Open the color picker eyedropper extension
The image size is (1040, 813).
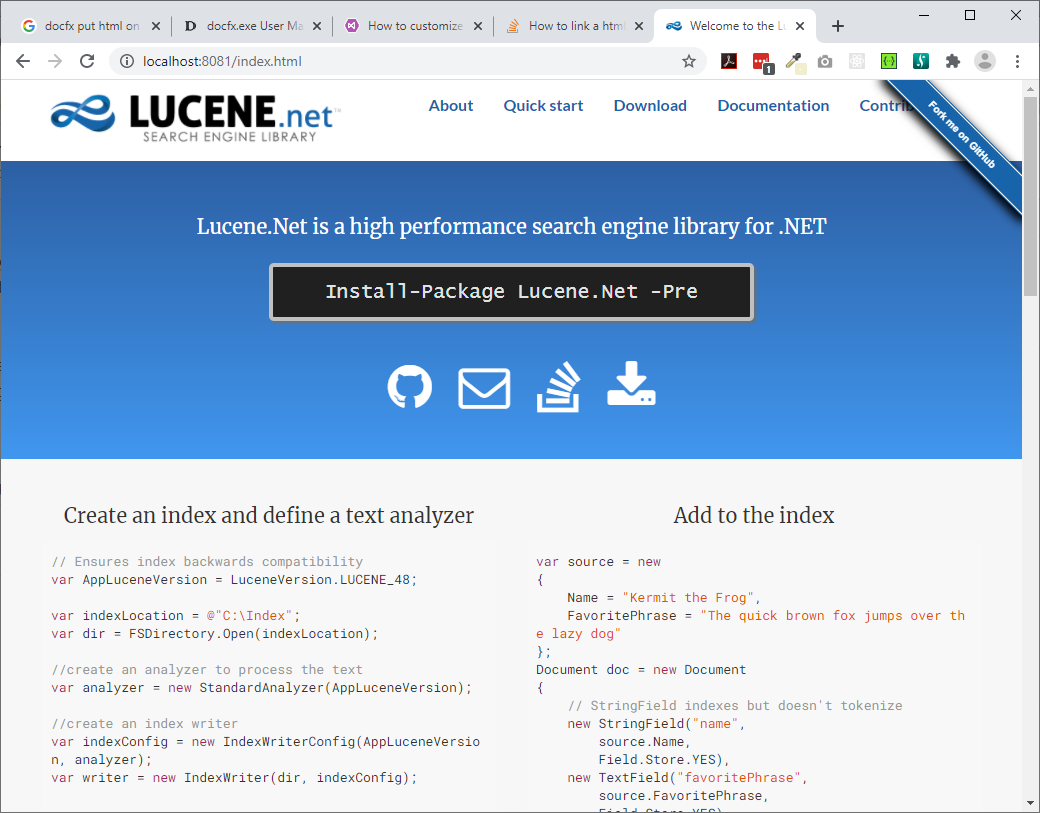(x=794, y=62)
